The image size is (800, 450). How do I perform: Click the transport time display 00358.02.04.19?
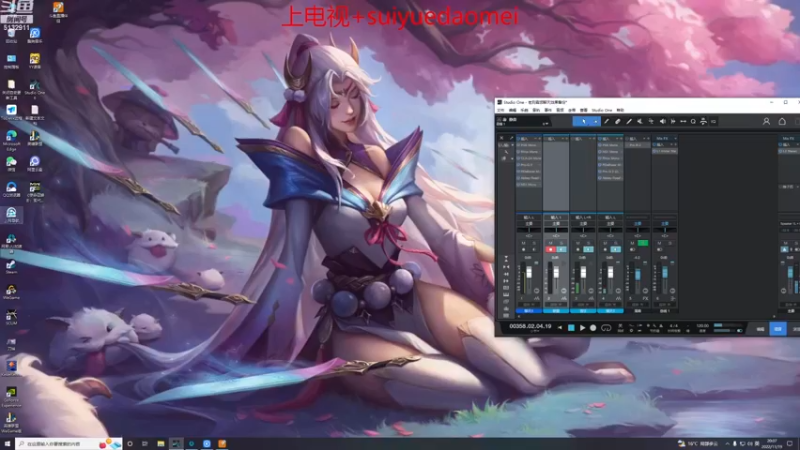click(530, 326)
